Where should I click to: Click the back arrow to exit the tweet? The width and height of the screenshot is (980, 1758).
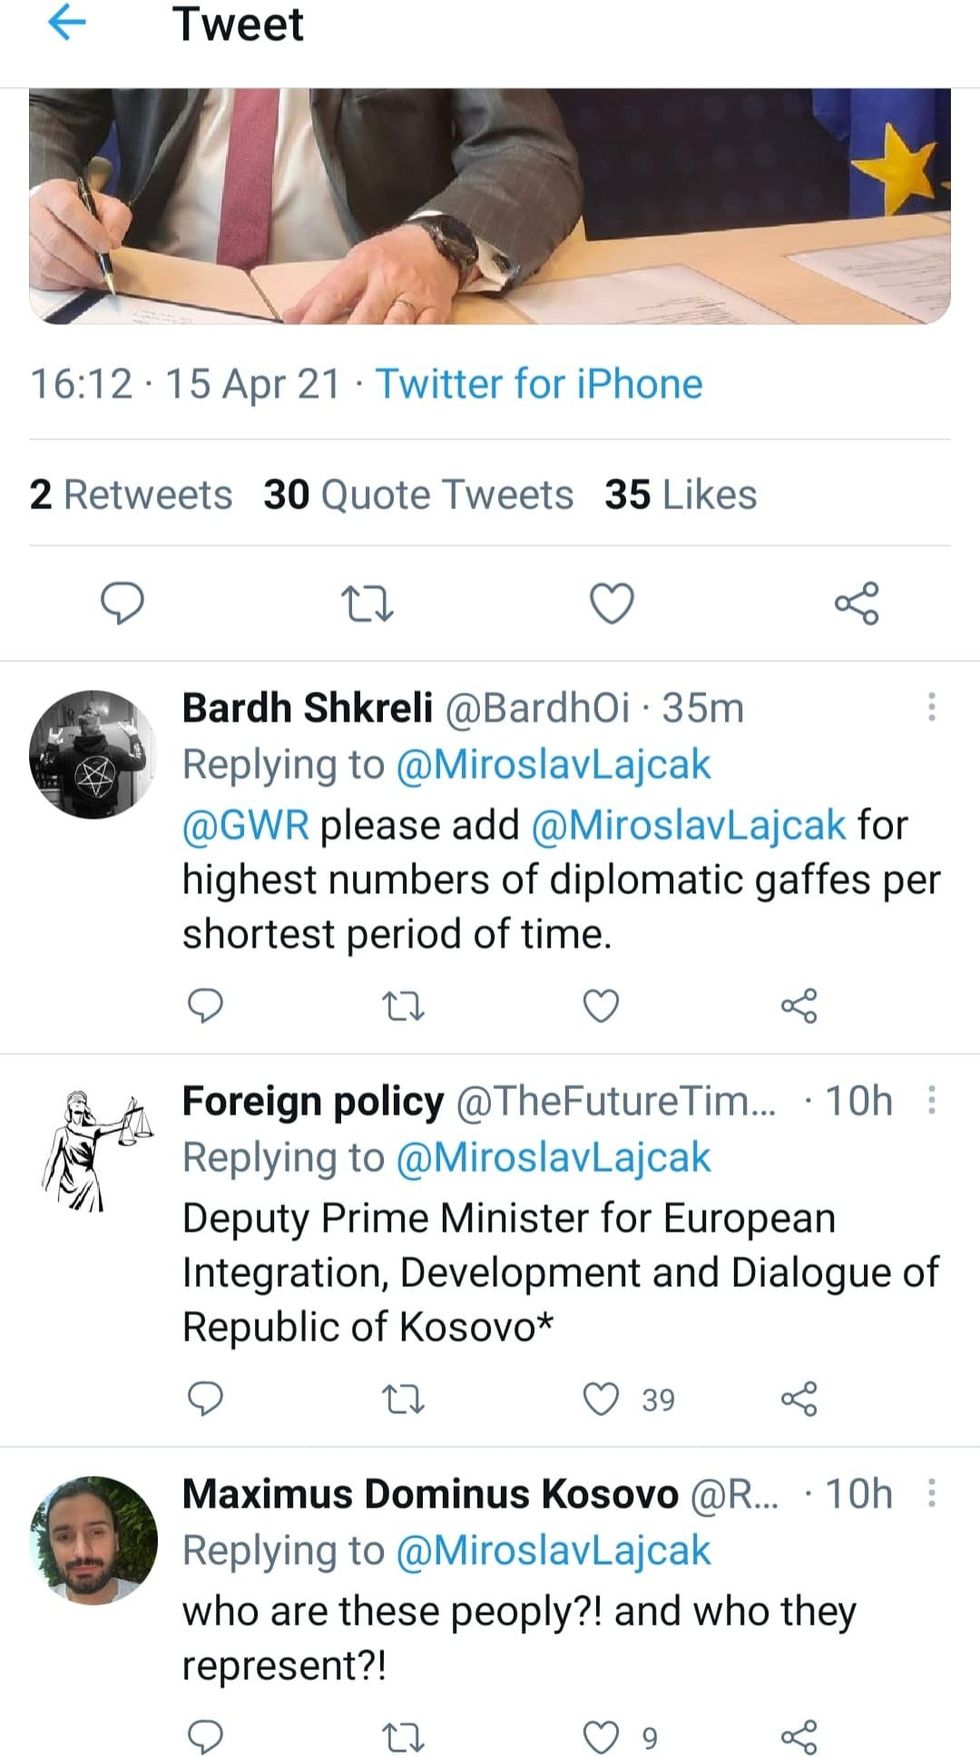(66, 25)
